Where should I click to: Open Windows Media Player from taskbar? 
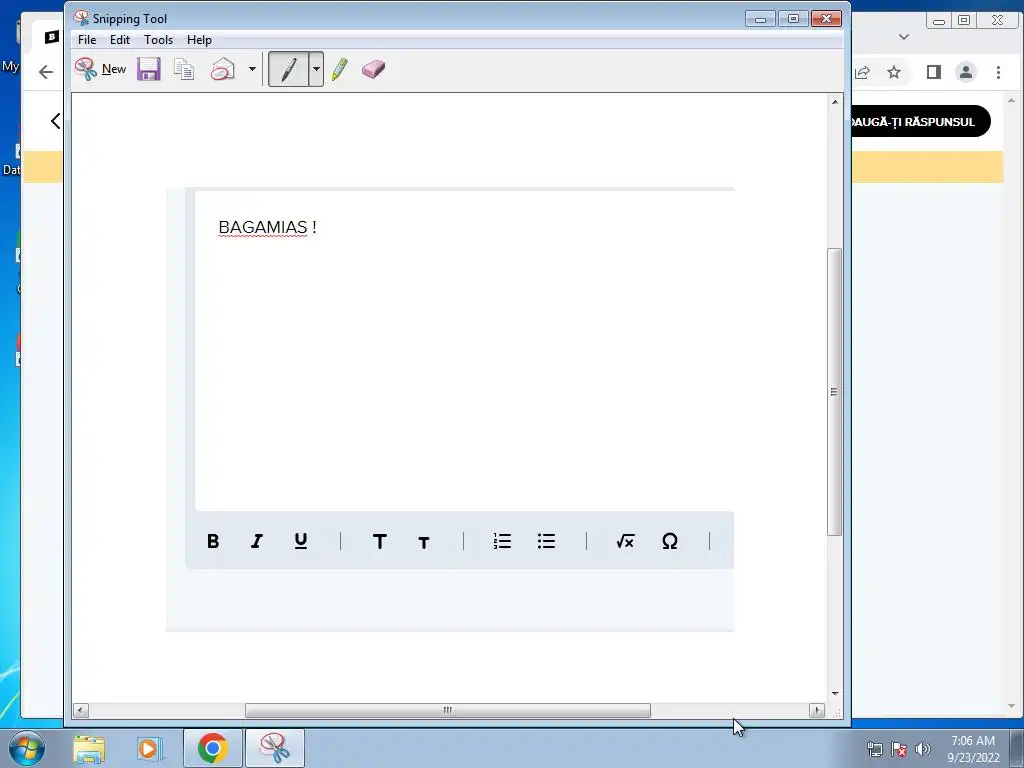click(150, 748)
